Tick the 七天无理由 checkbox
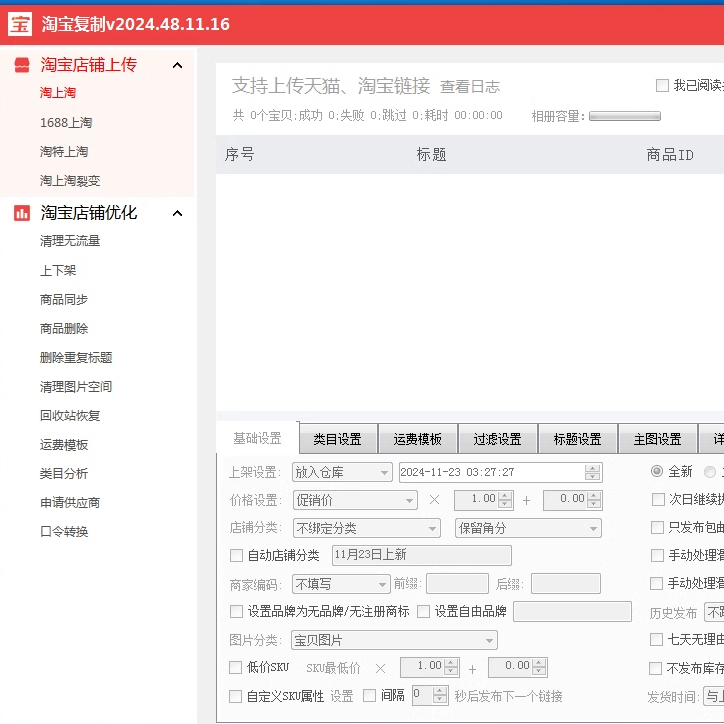The width and height of the screenshot is (724, 724). [656, 640]
